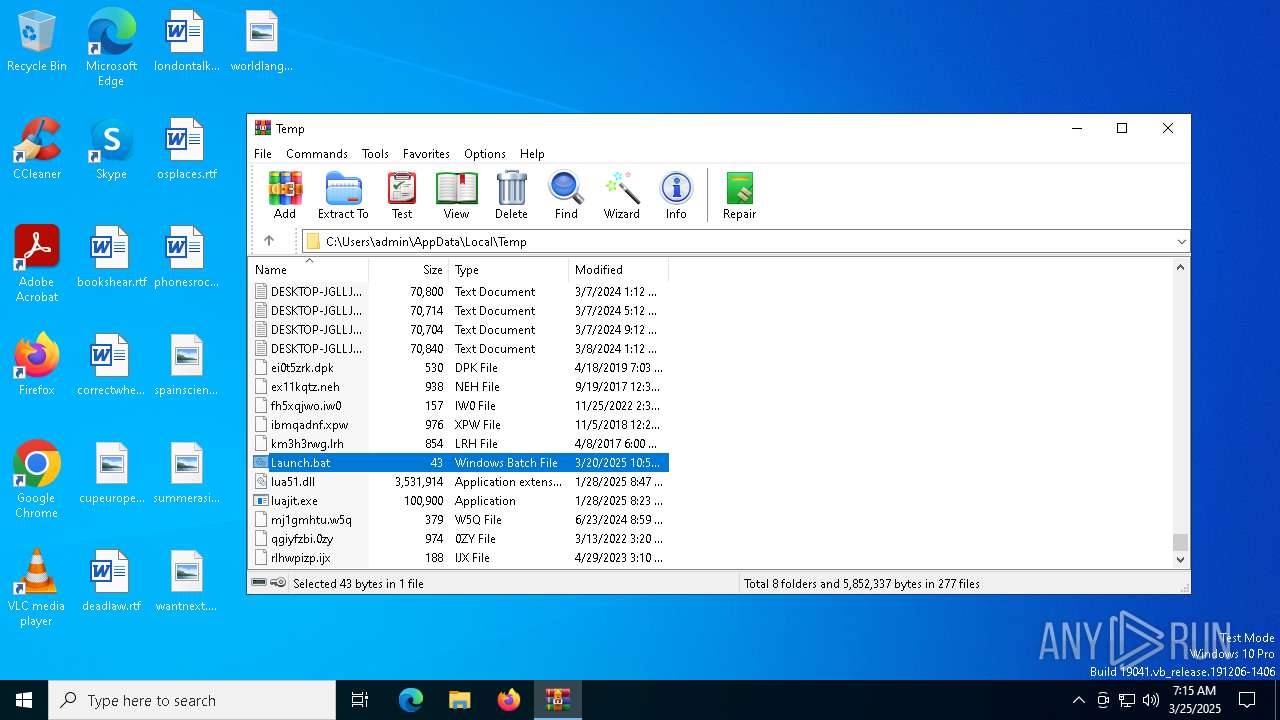Image resolution: width=1280 pixels, height=720 pixels.
Task: Select ex11kqtz.neh file
Action: pyautogui.click(x=305, y=387)
